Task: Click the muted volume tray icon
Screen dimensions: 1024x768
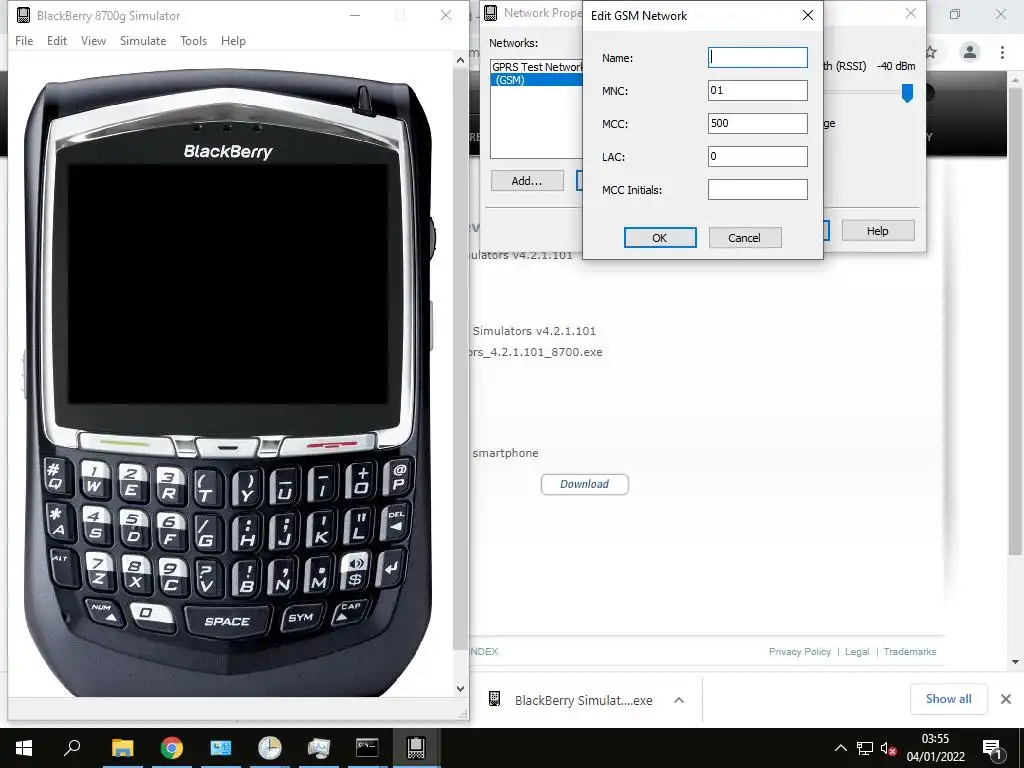Action: pyautogui.click(x=888, y=748)
